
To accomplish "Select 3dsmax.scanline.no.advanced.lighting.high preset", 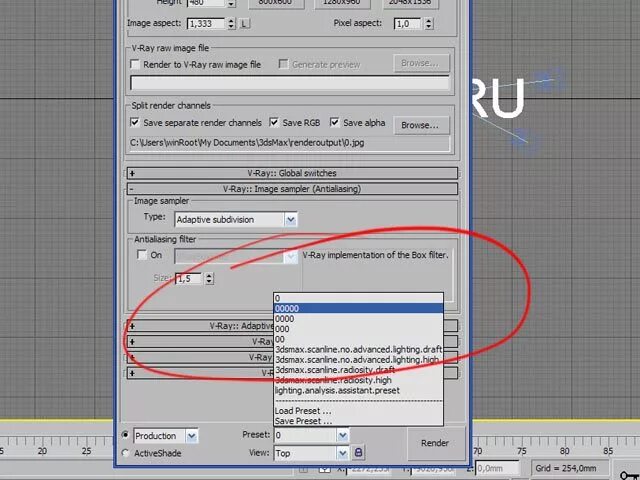I will click(358, 360).
